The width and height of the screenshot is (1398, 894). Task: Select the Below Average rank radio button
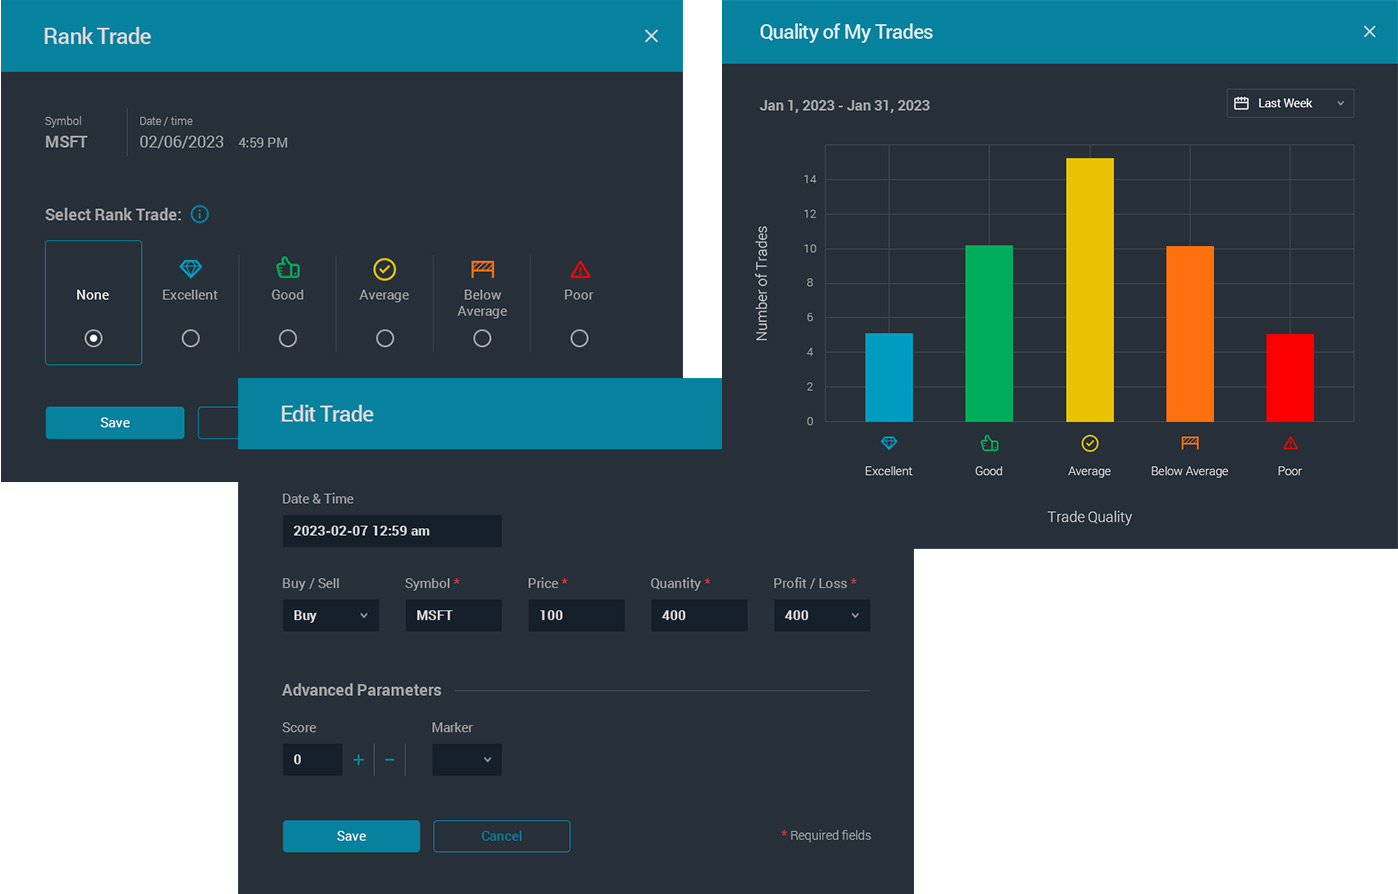pyautogui.click(x=482, y=338)
